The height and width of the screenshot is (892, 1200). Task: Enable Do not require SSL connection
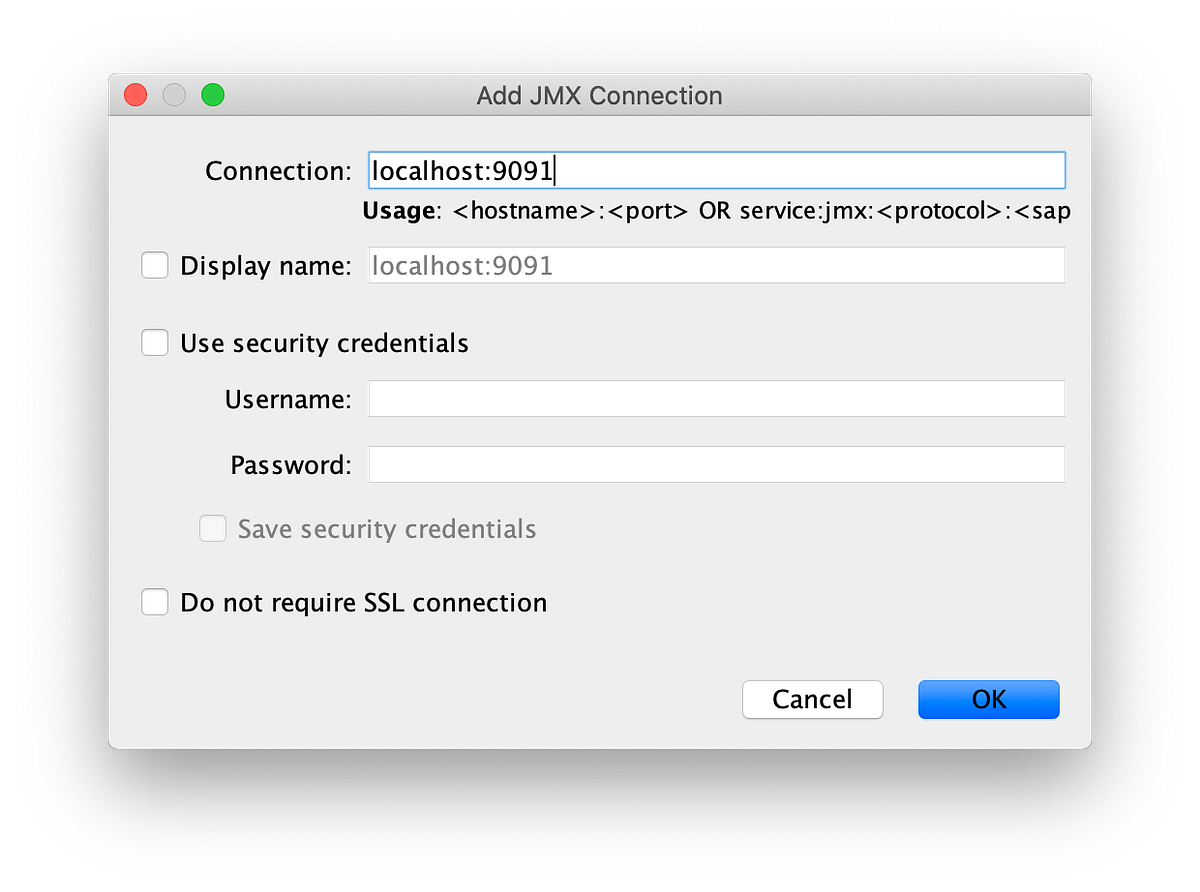pyautogui.click(x=154, y=602)
